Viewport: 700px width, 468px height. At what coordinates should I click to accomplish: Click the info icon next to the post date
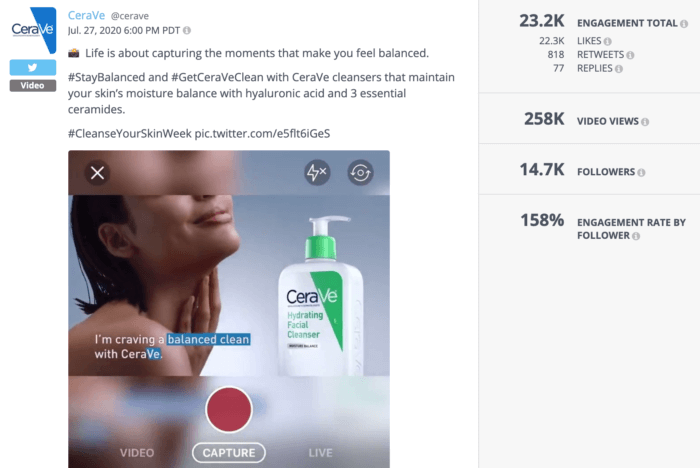pyautogui.click(x=187, y=30)
